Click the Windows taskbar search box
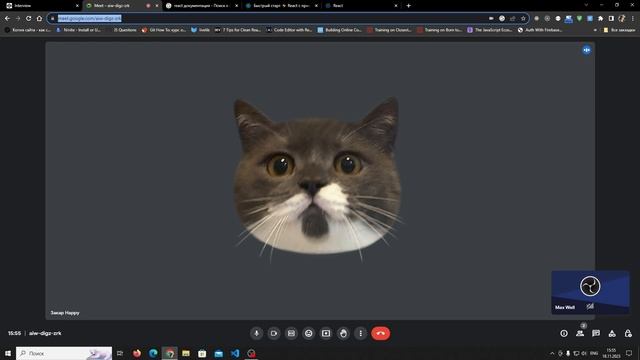Viewport: 640px width, 360px height. tap(64, 353)
